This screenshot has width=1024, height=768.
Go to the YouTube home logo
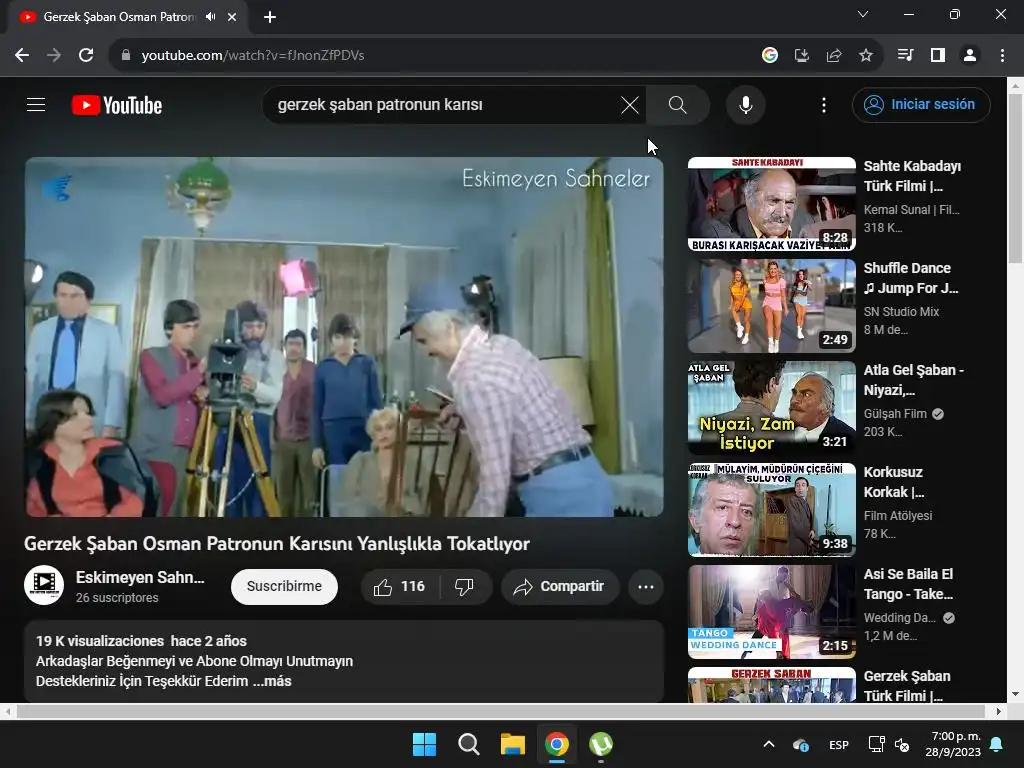pos(117,105)
